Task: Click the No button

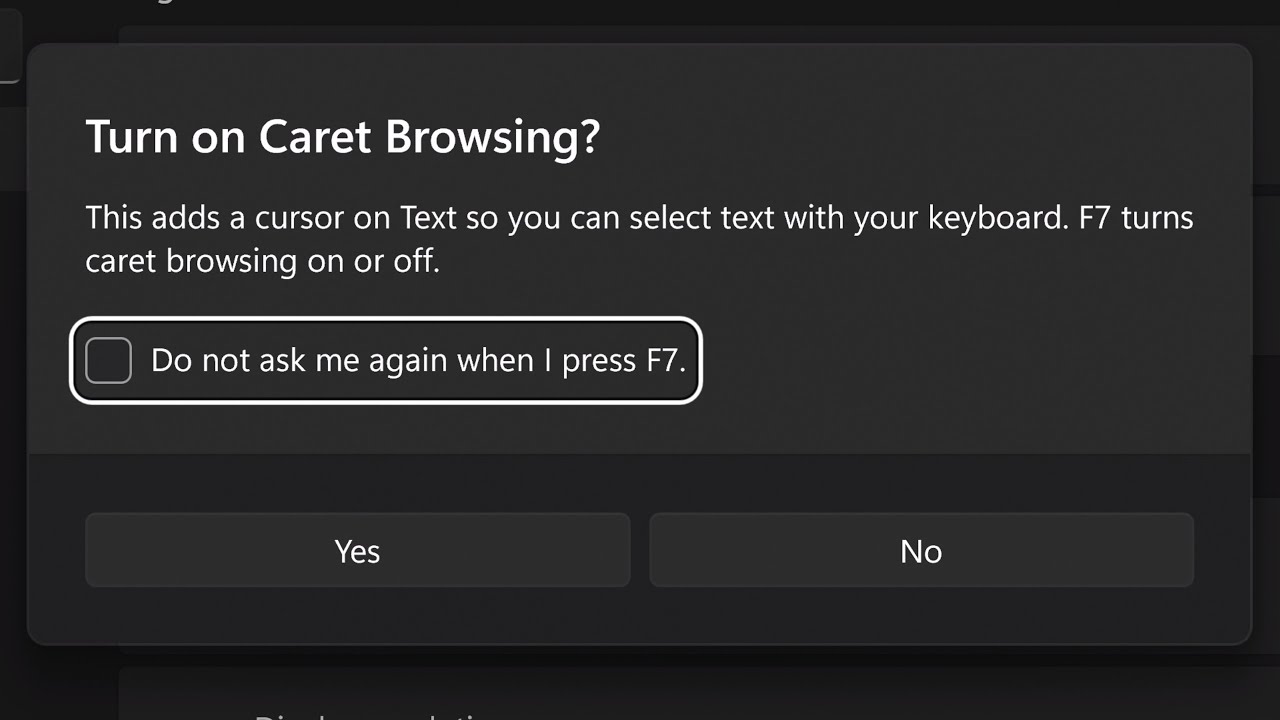Action: (x=921, y=550)
